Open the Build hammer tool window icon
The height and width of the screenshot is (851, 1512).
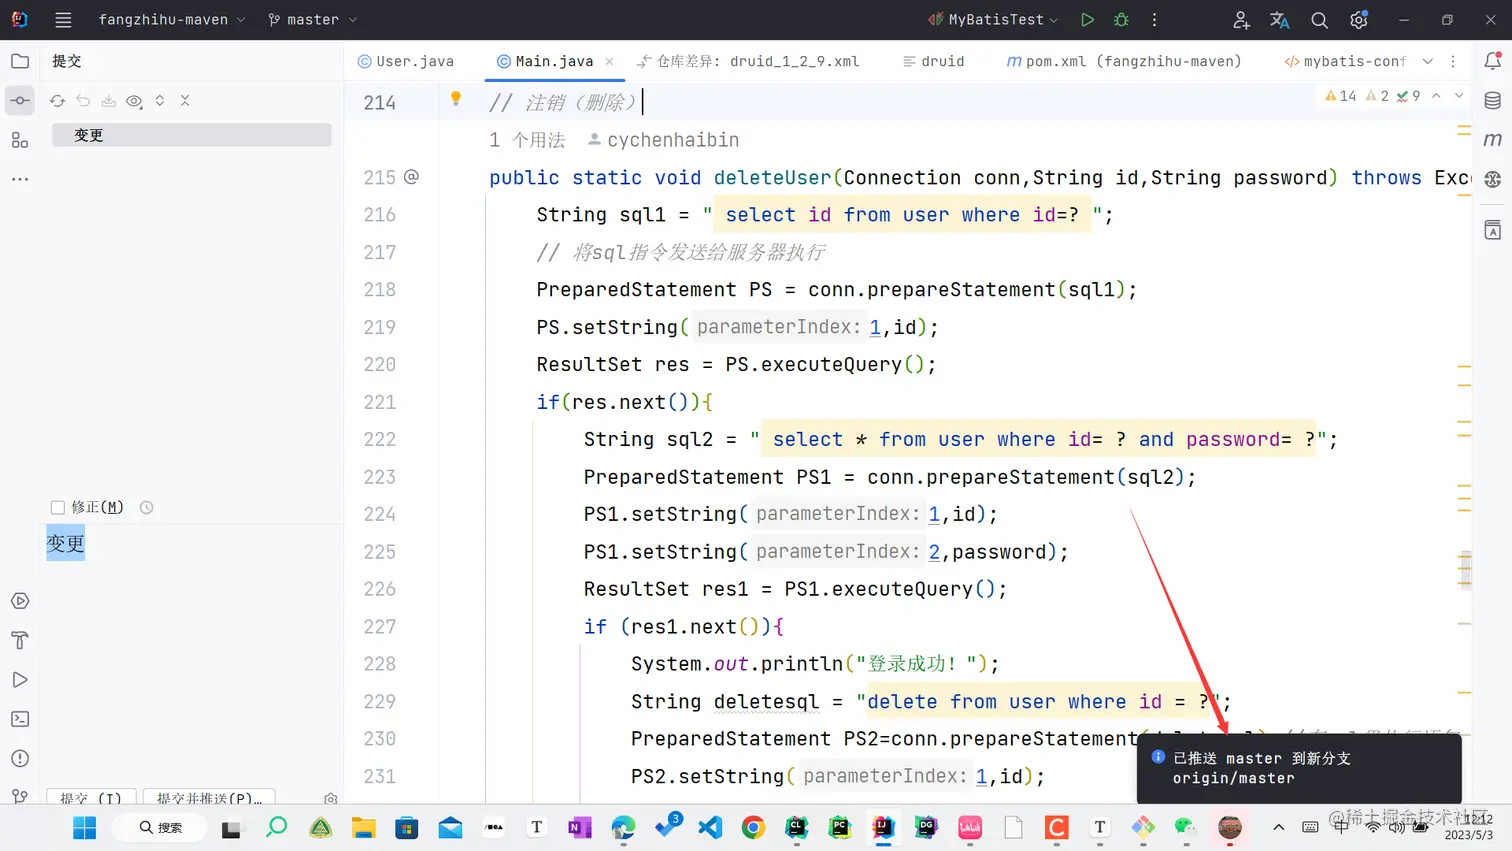click(20, 640)
